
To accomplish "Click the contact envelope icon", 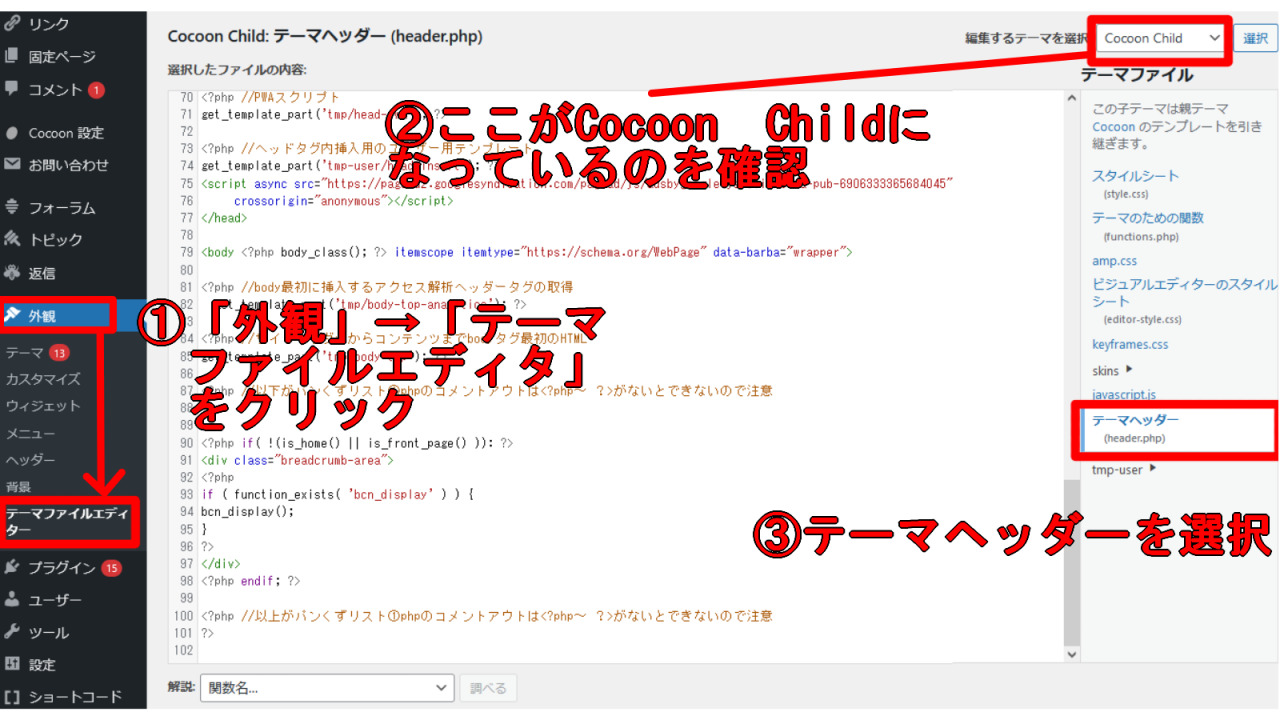I will coord(12,165).
